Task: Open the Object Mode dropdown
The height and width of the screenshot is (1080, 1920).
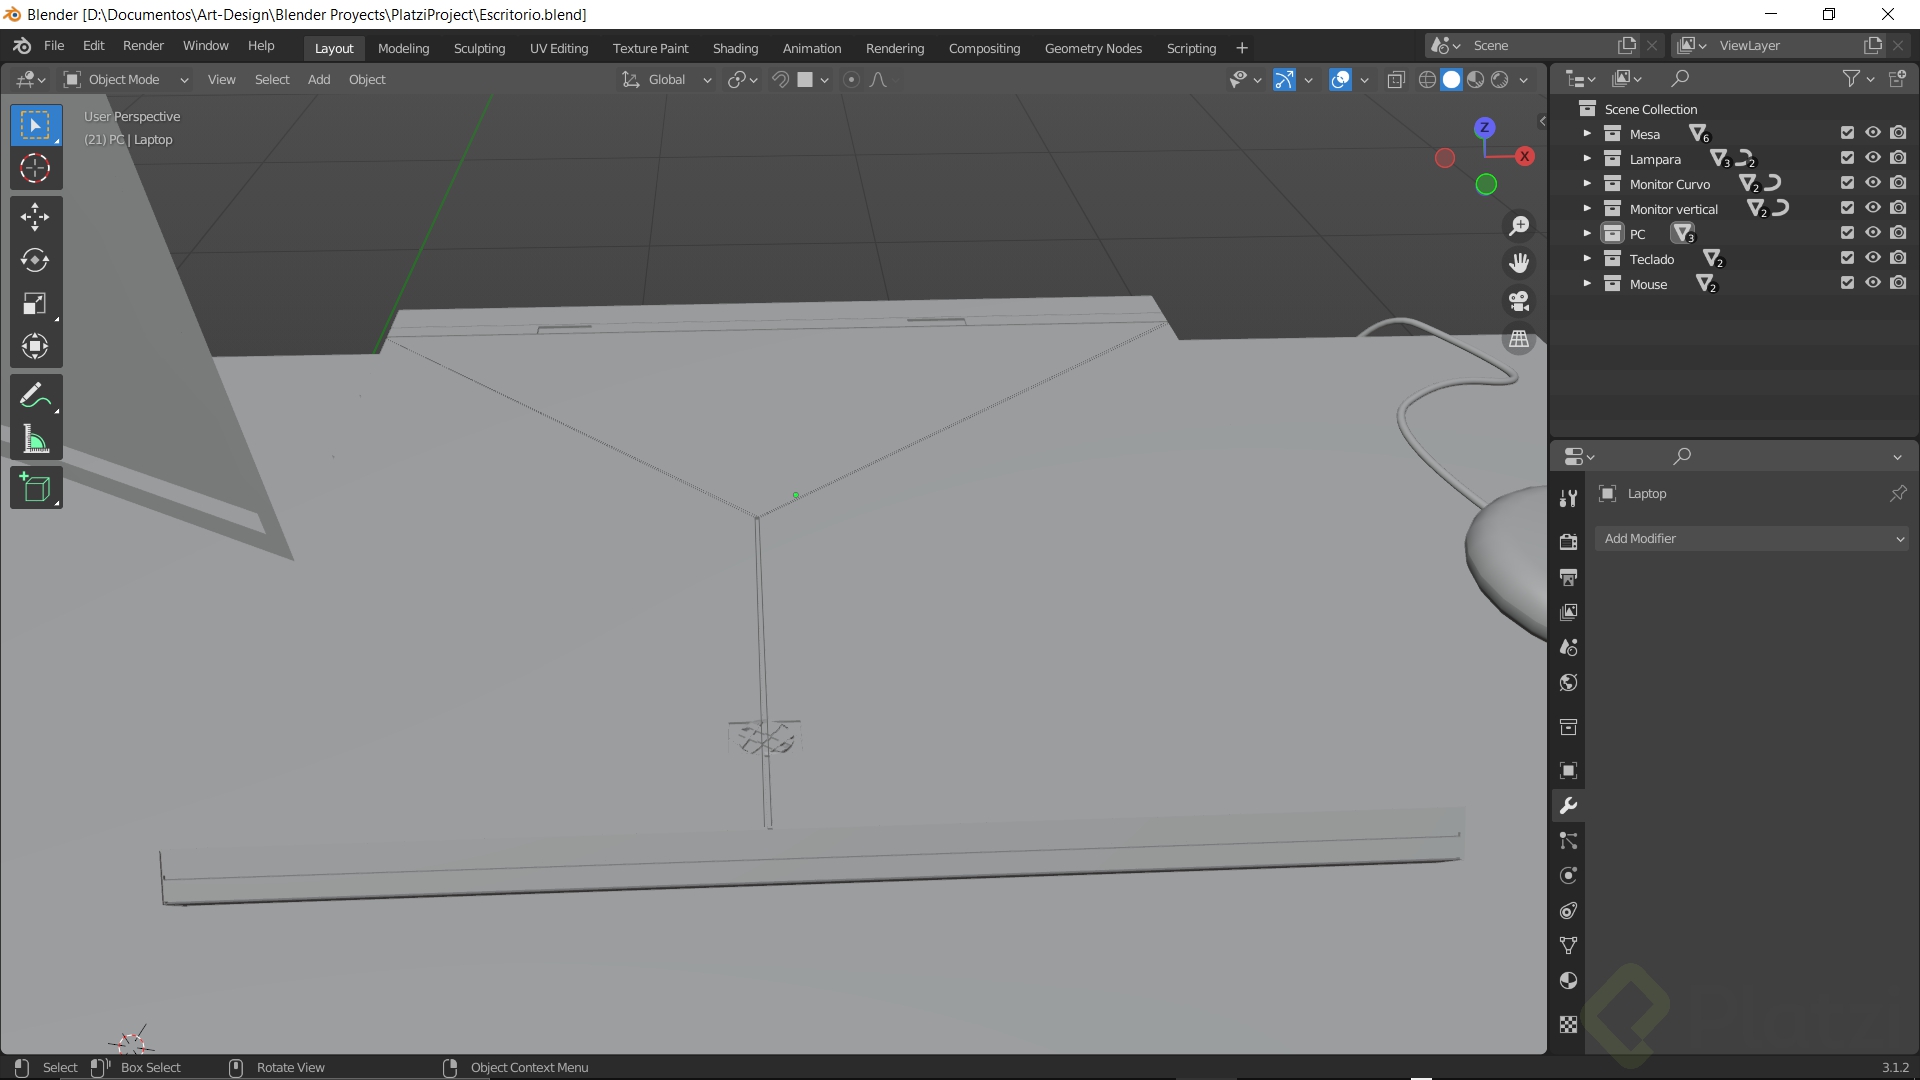Action: [125, 79]
